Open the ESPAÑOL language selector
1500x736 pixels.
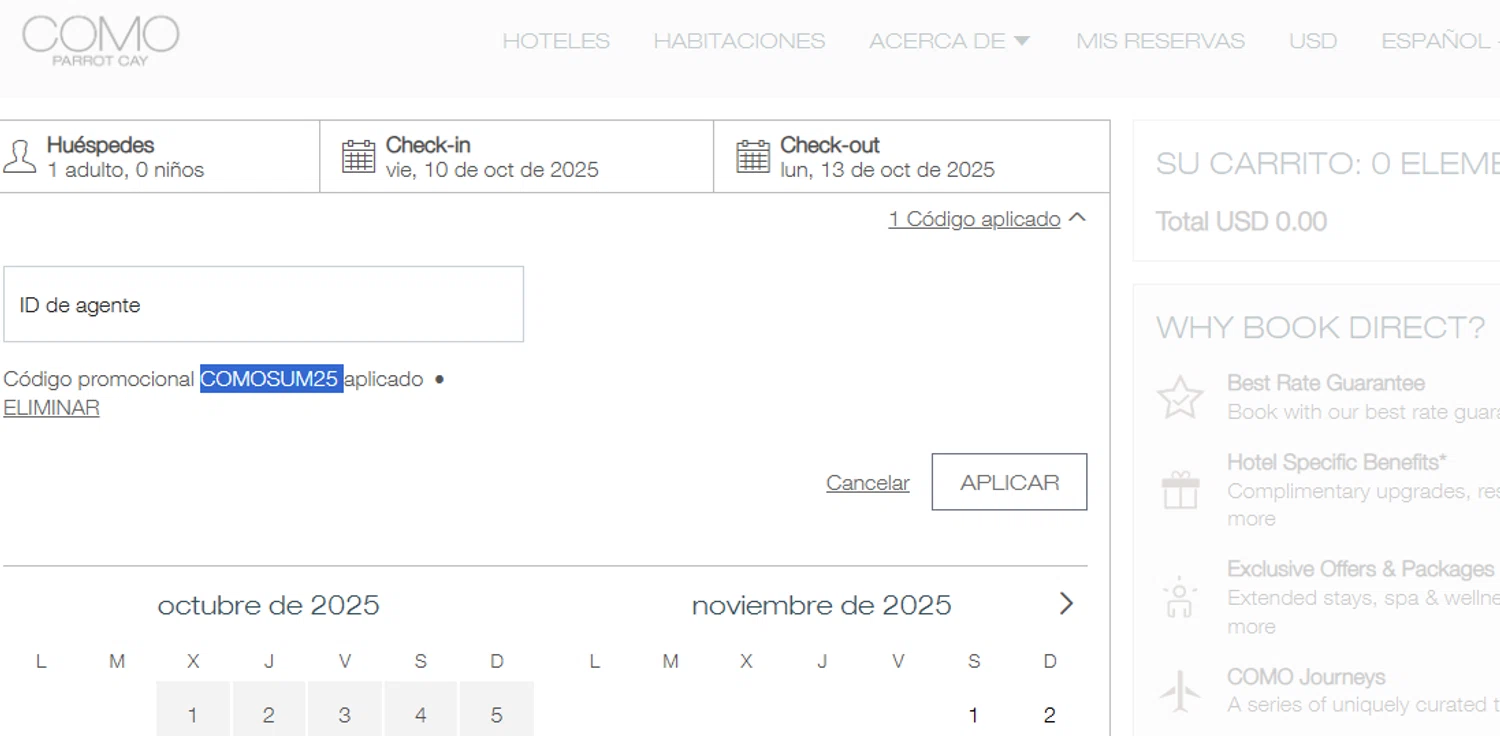[x=1440, y=41]
